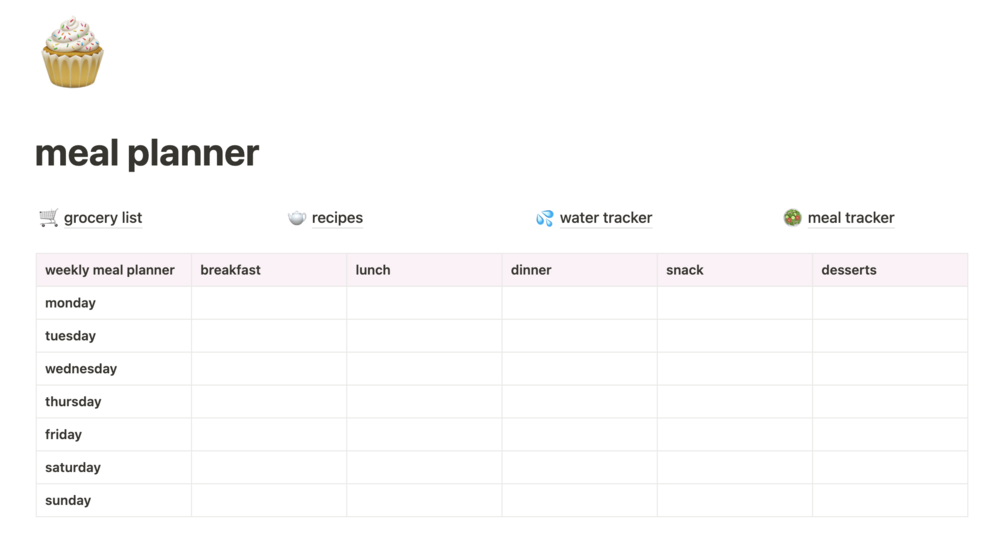Open the meal tracker page
Viewport: 1005px width, 551px height.
point(851,218)
